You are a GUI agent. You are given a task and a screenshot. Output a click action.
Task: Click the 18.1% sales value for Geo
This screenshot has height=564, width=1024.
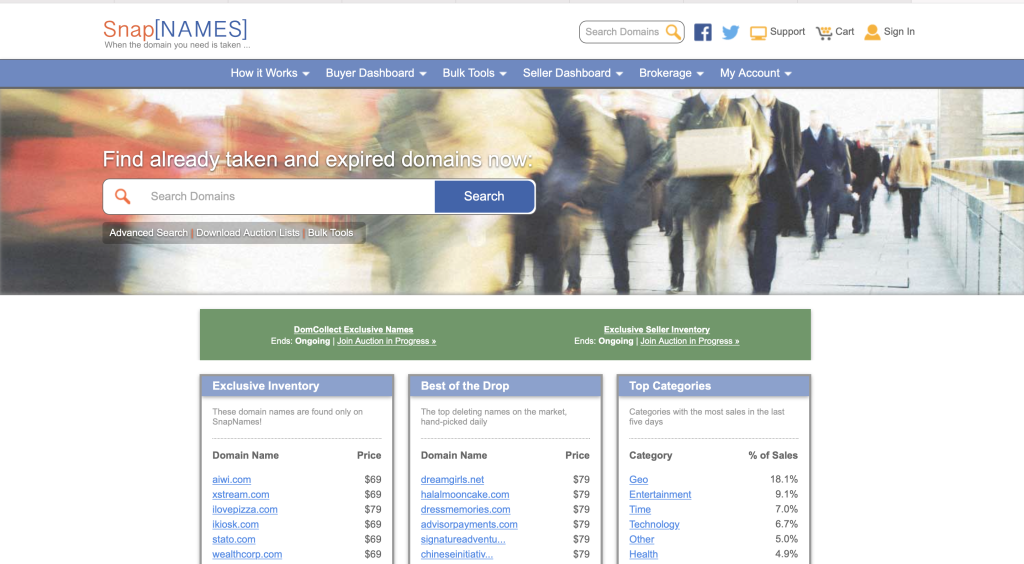(784, 479)
